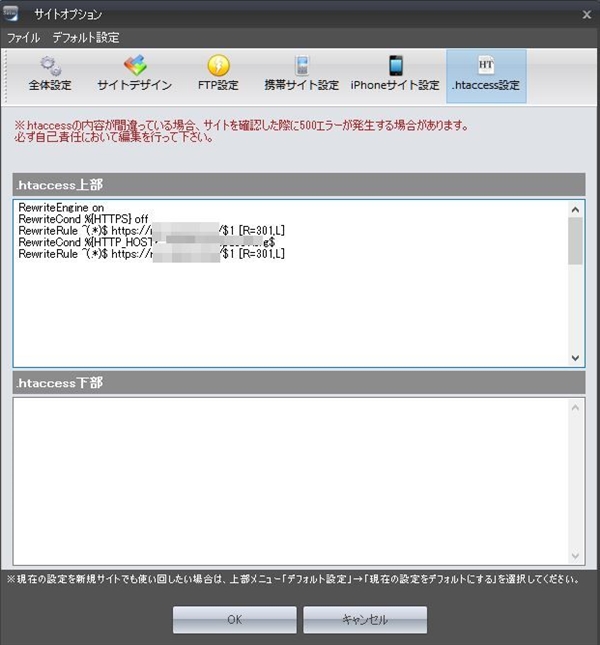The image size is (600, 645).
Task: Open the FTP設定 icon
Action: click(217, 67)
